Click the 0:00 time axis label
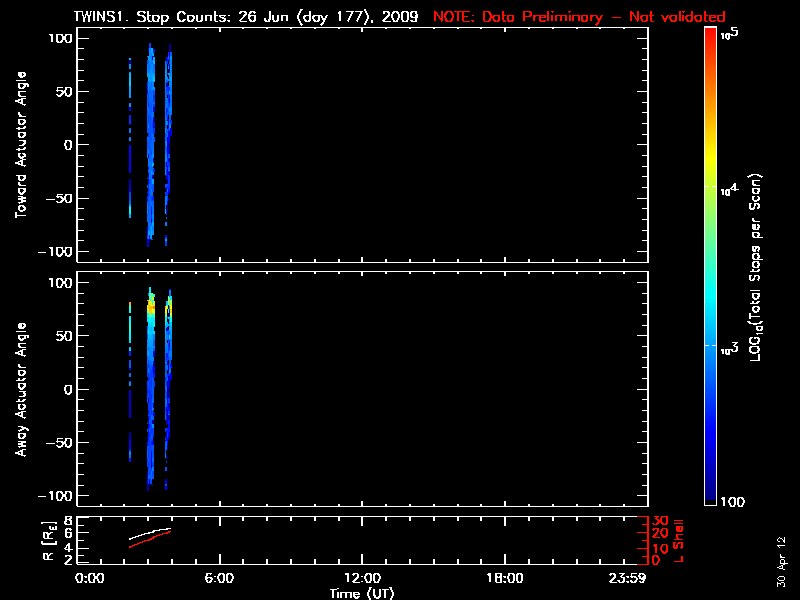 pos(90,578)
